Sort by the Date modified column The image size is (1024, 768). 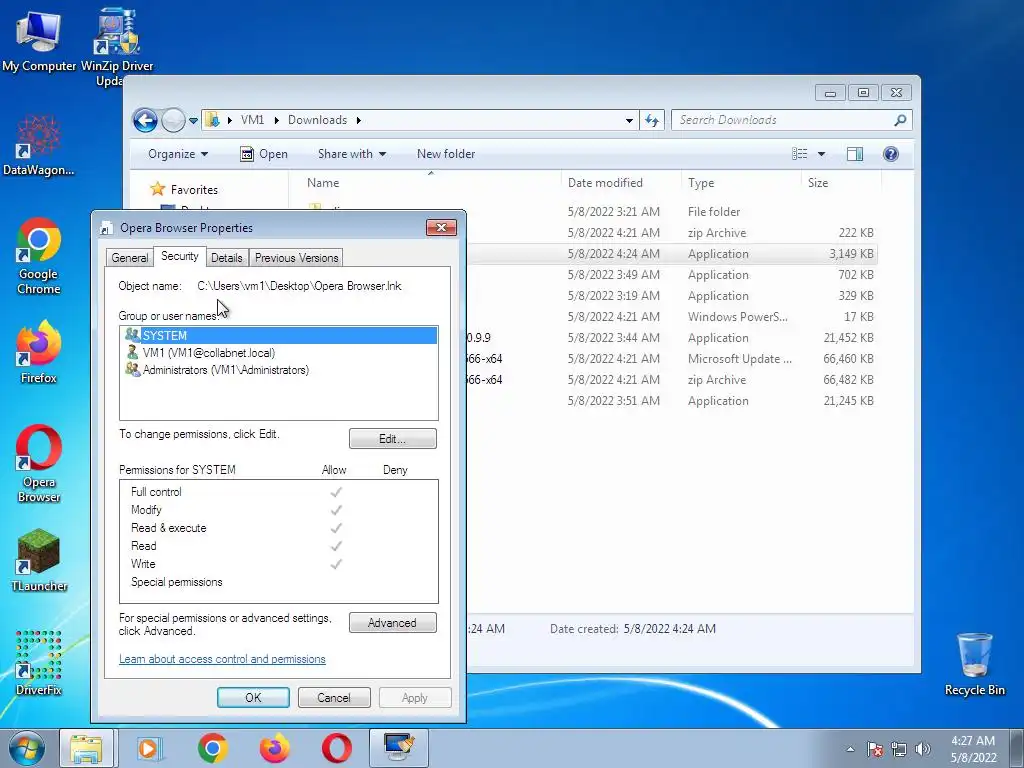click(620, 183)
